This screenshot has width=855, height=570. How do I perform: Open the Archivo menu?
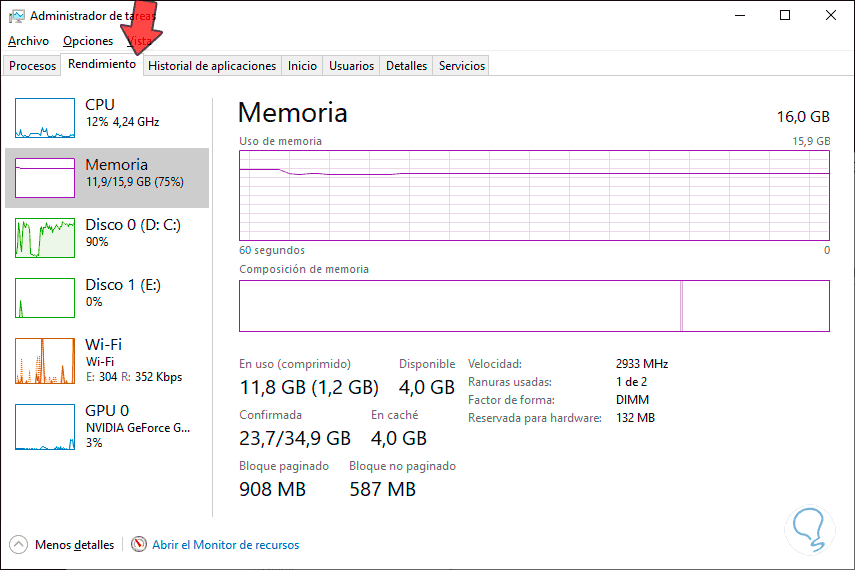coord(28,41)
